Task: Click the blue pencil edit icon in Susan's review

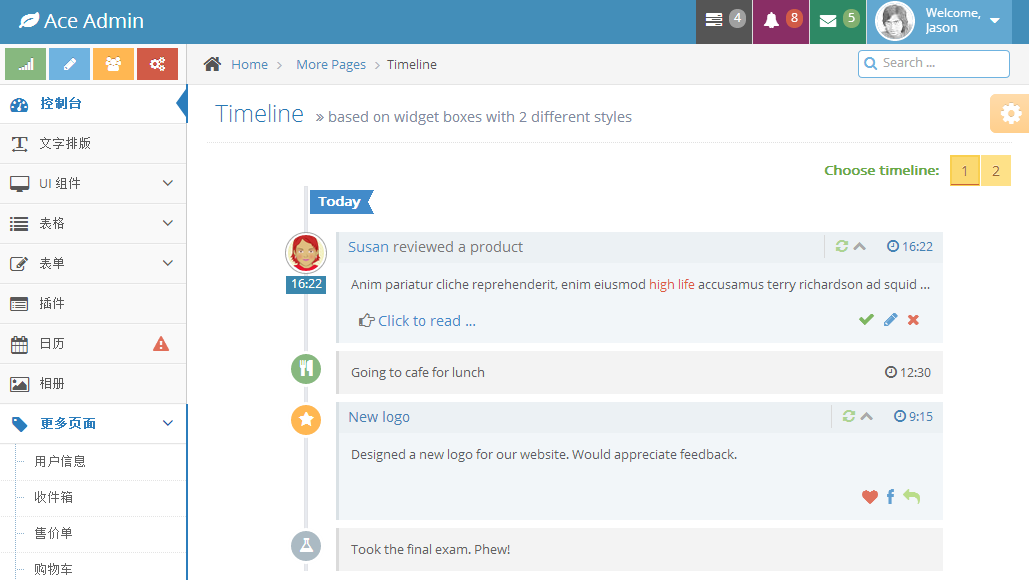Action: [x=890, y=320]
